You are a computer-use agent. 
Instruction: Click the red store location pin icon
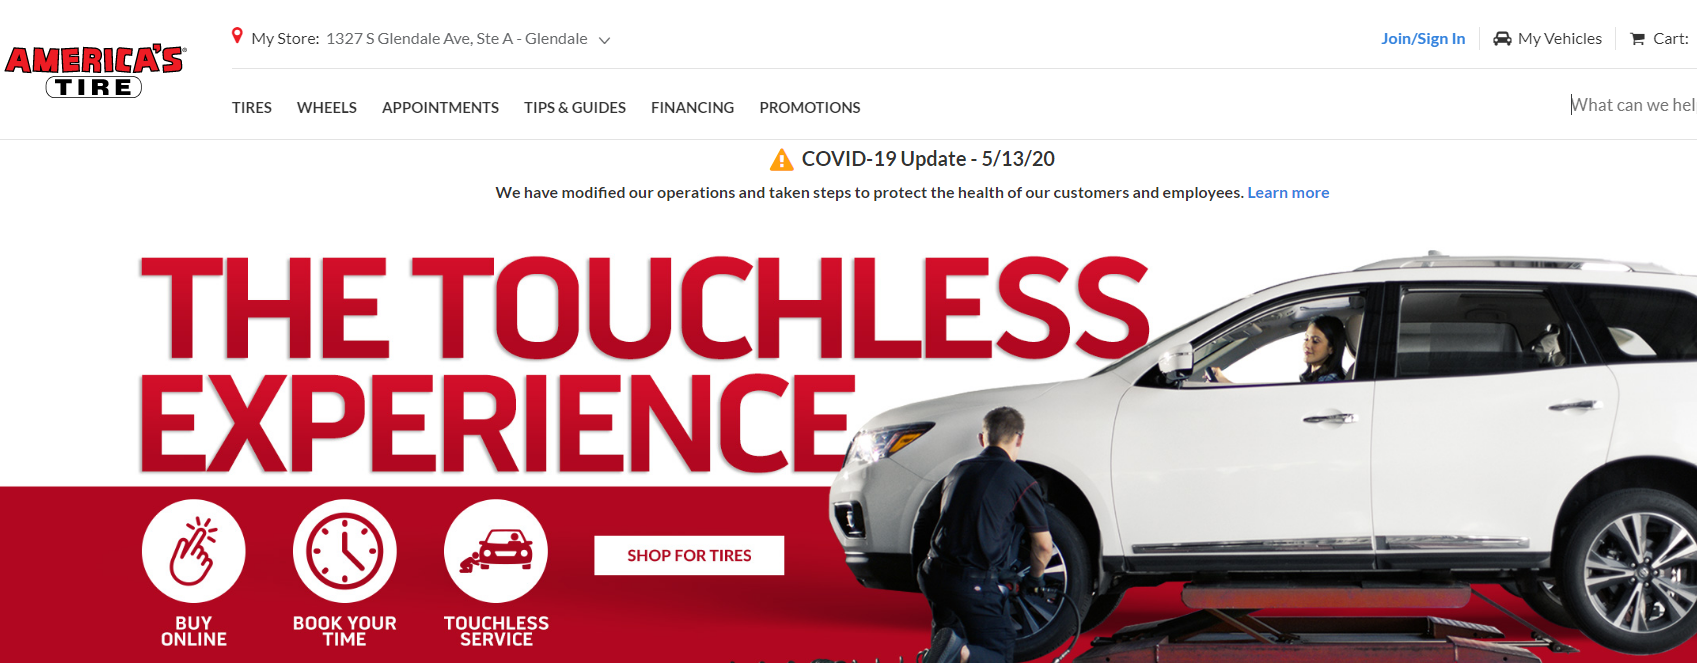[237, 36]
